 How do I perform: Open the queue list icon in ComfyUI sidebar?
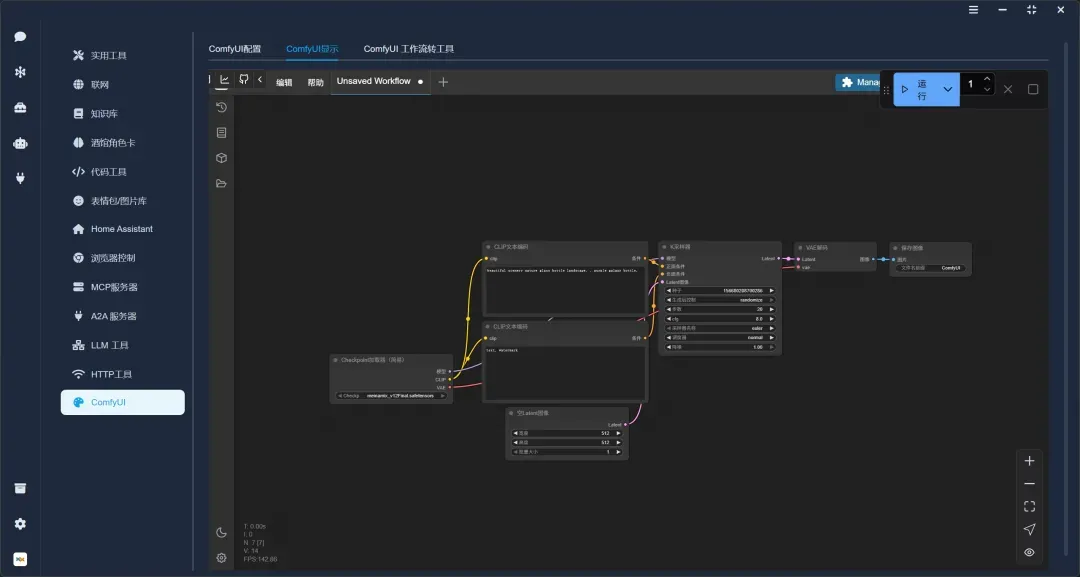[221, 132]
